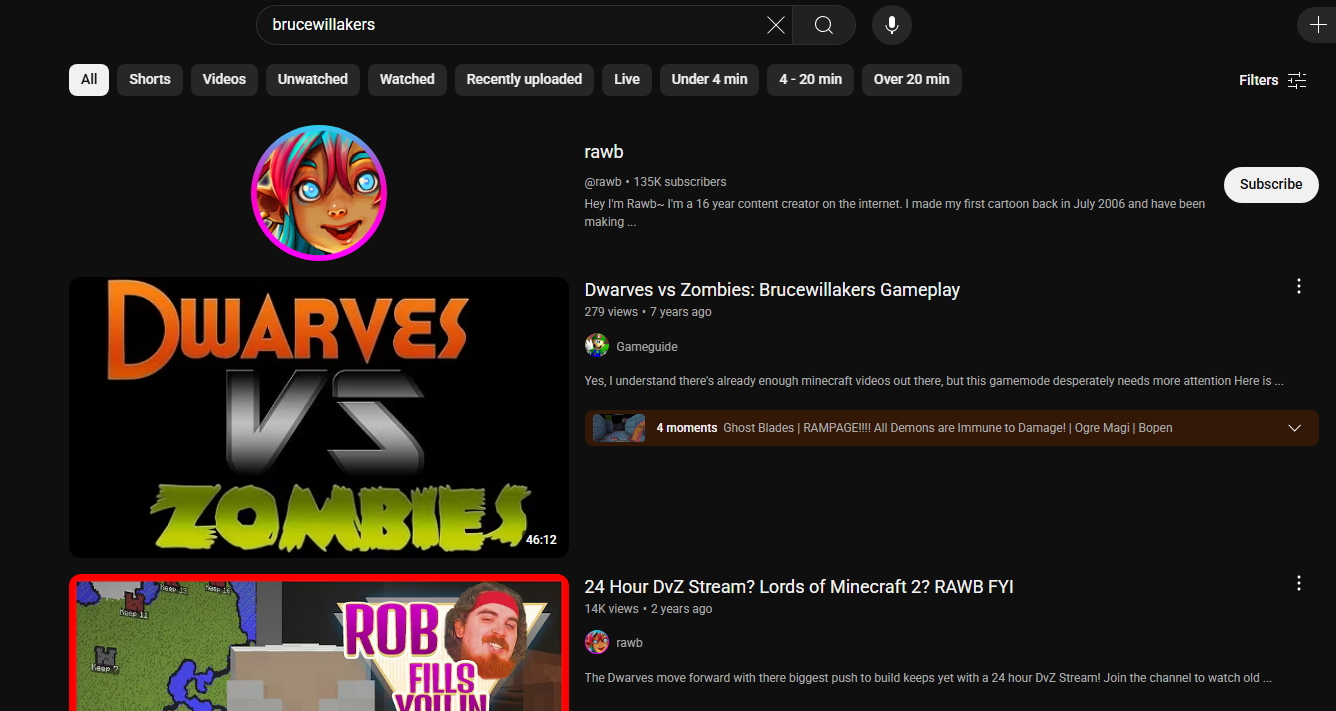Viewport: 1336px width, 711px height.
Task: Start voice search with the microphone icon
Action: click(892, 25)
